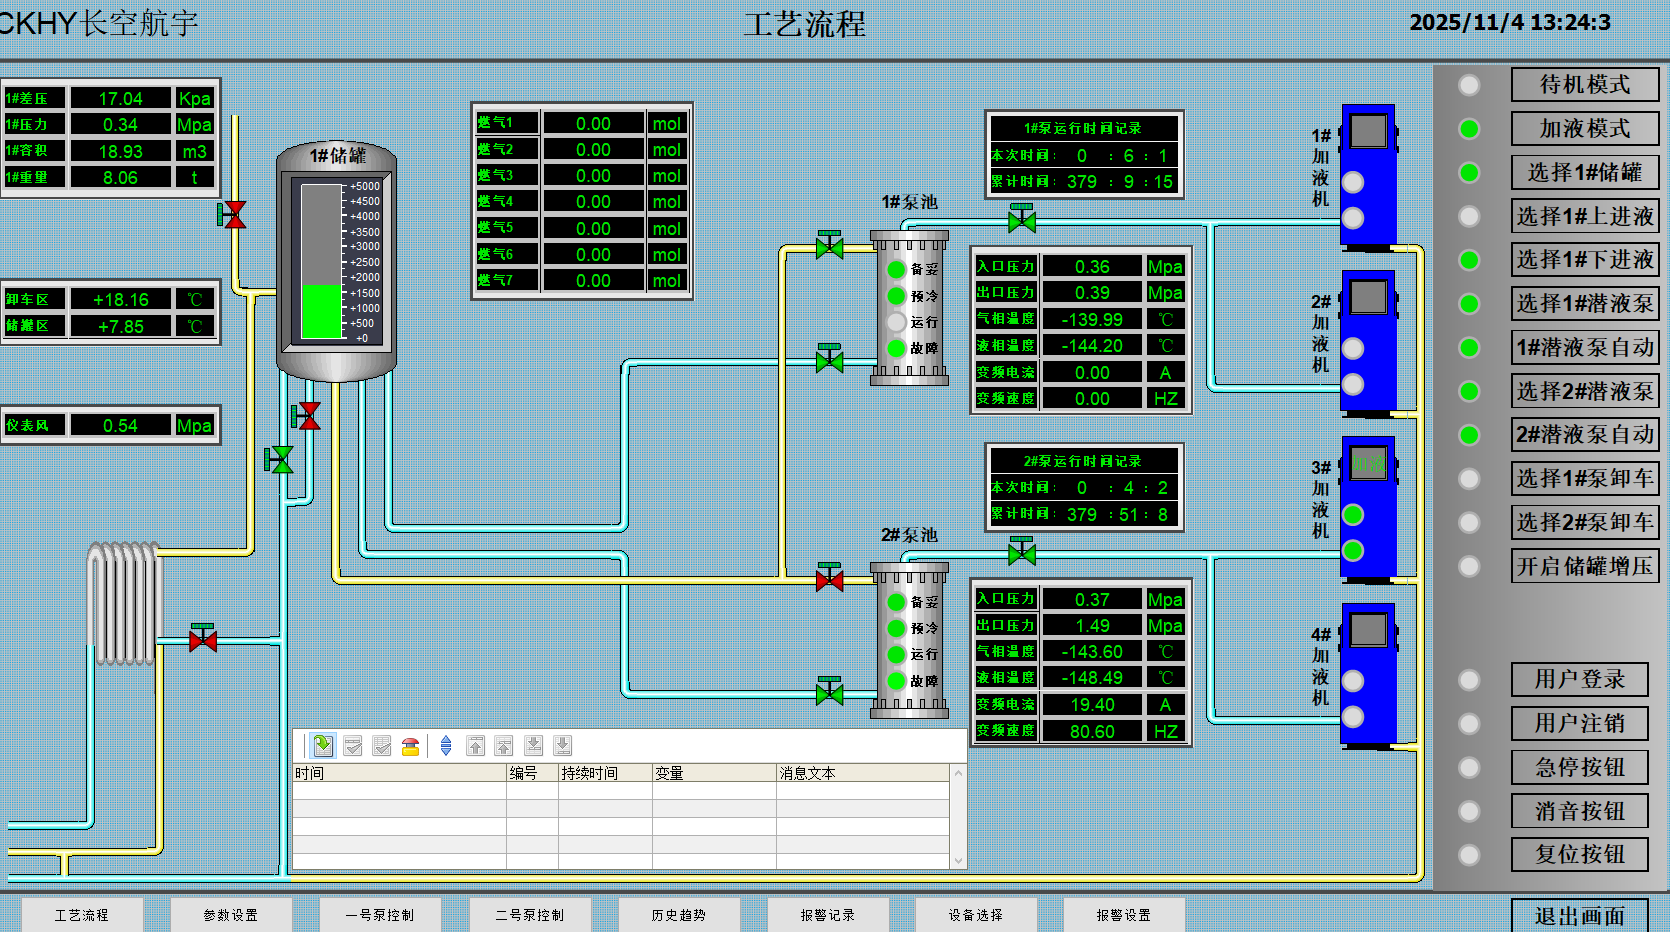
Task: Click the alarm horn acknowledge icon
Action: pyautogui.click(x=410, y=746)
